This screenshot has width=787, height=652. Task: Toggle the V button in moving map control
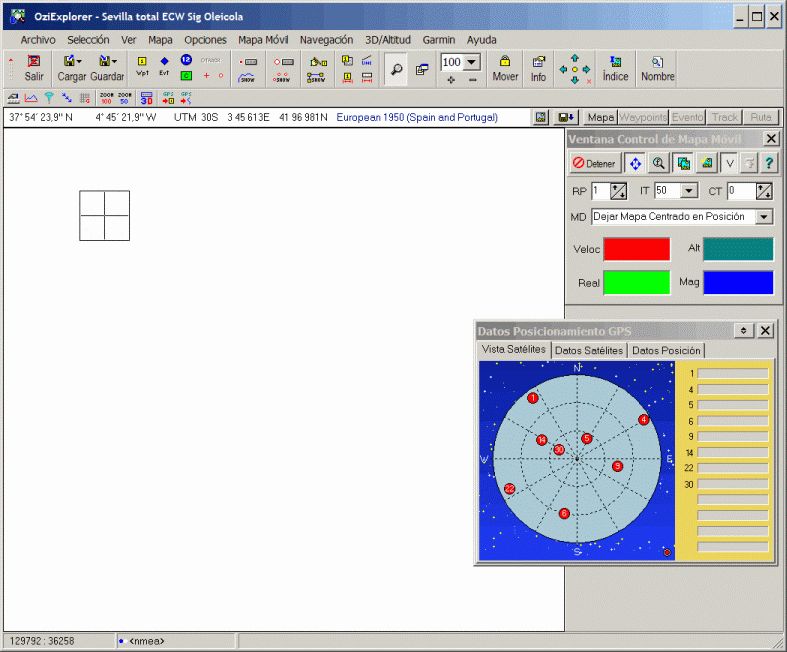coord(729,163)
